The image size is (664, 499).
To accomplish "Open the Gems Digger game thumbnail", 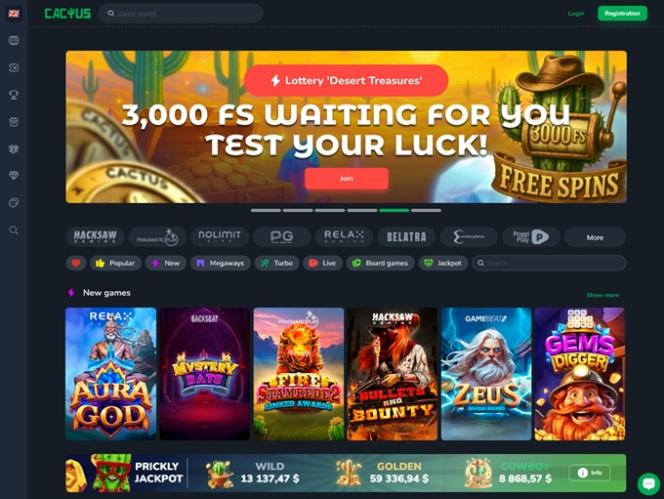I will pyautogui.click(x=579, y=374).
